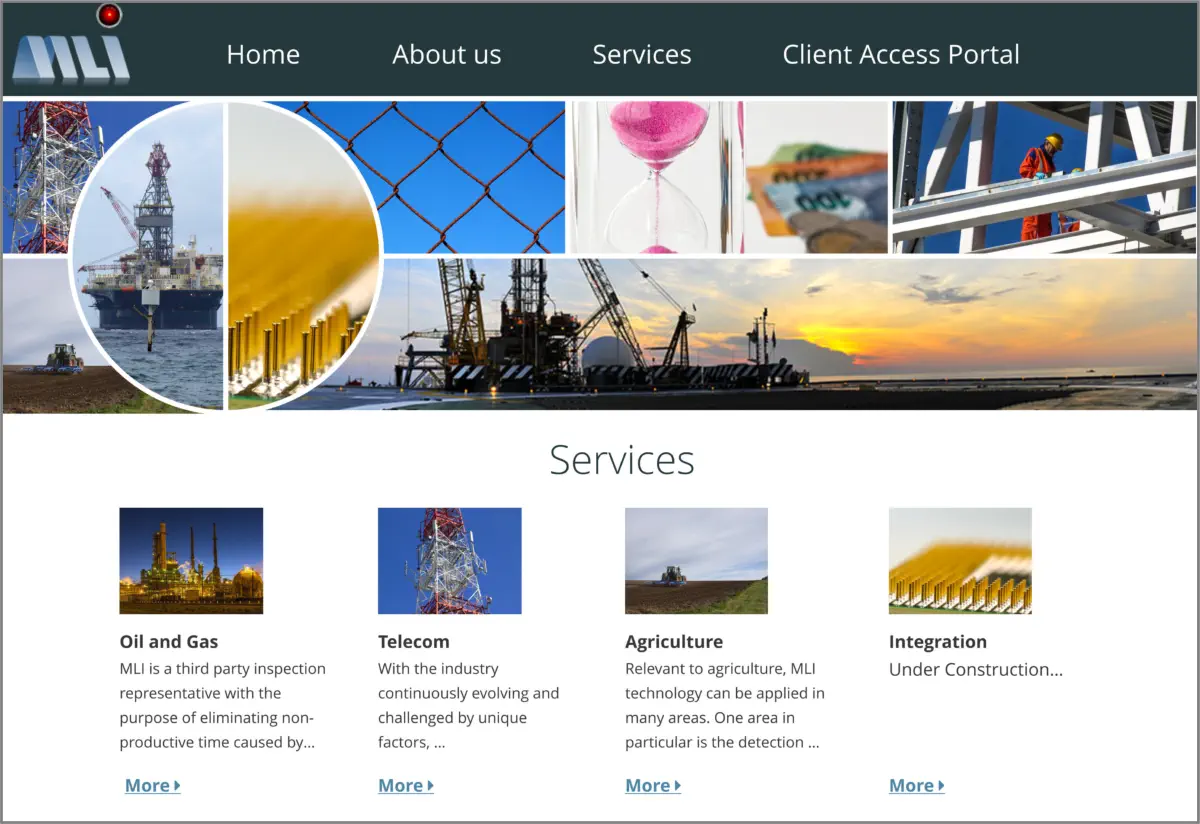
Task: Click More under Agriculture
Action: click(653, 786)
